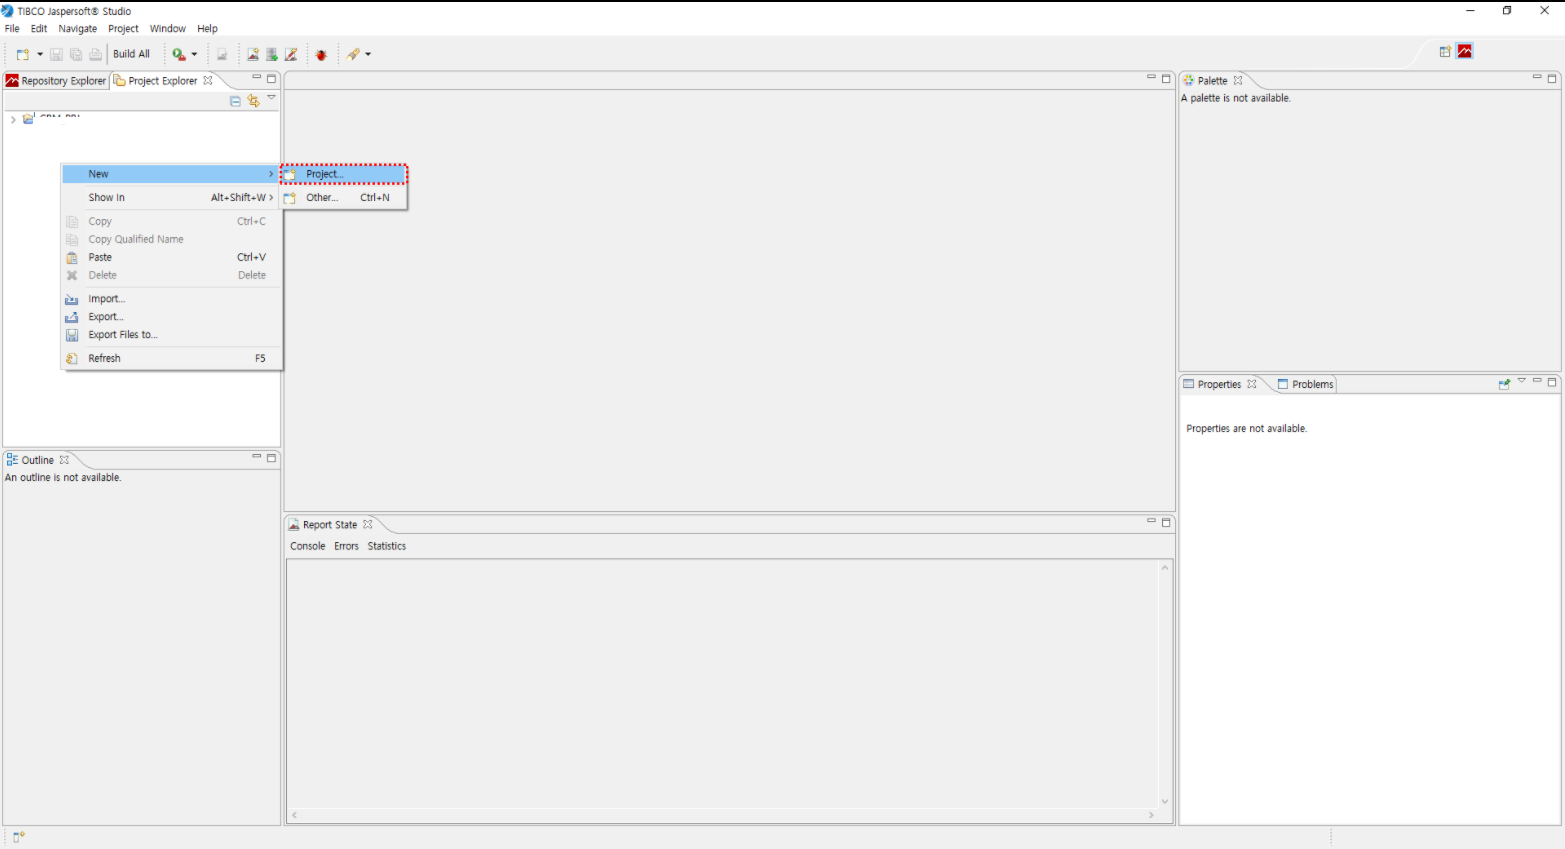Click Import... in the context menu
The width and height of the screenshot is (1565, 849).
coord(170,299)
